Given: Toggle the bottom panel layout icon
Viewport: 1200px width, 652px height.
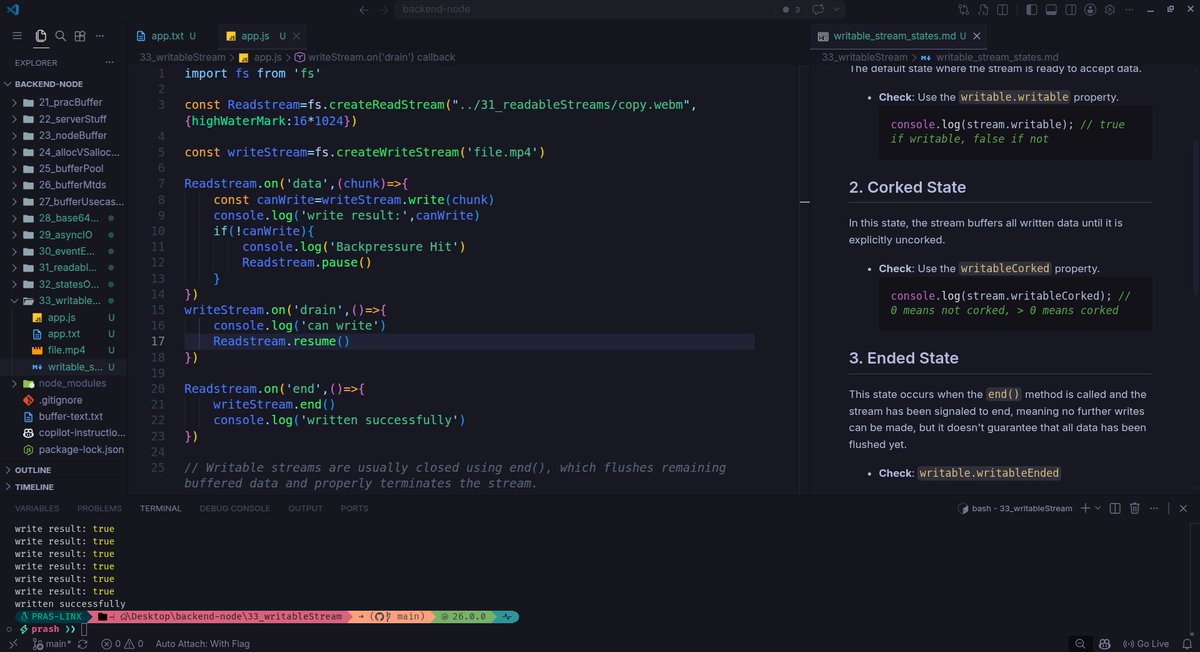Looking at the screenshot, I should tap(1051, 10).
